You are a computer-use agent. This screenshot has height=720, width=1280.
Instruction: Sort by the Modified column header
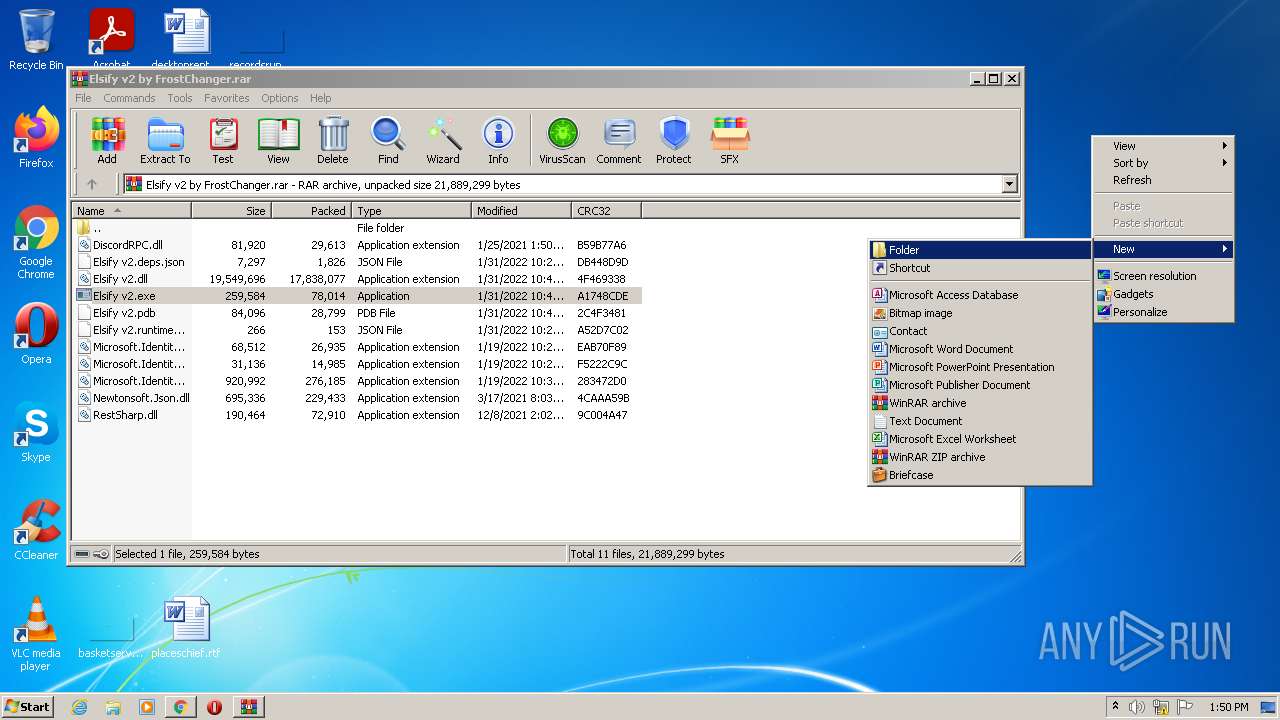(x=521, y=211)
